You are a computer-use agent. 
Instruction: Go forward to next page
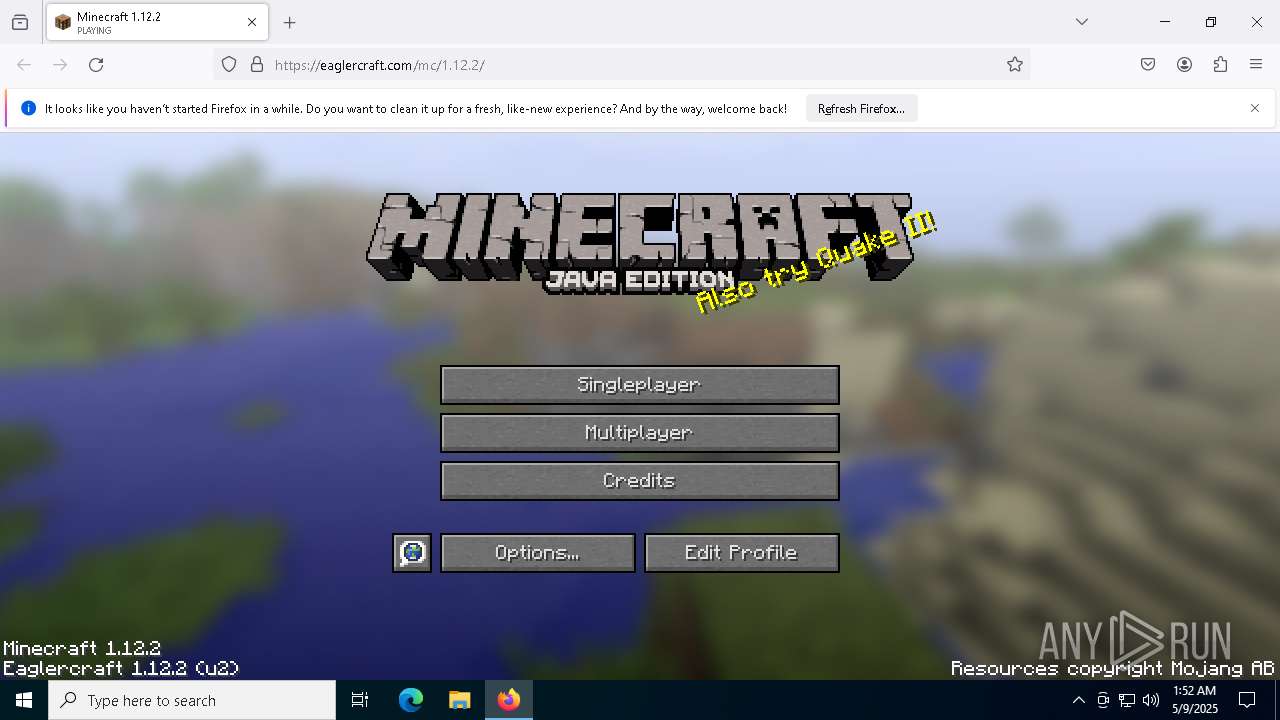[x=60, y=65]
